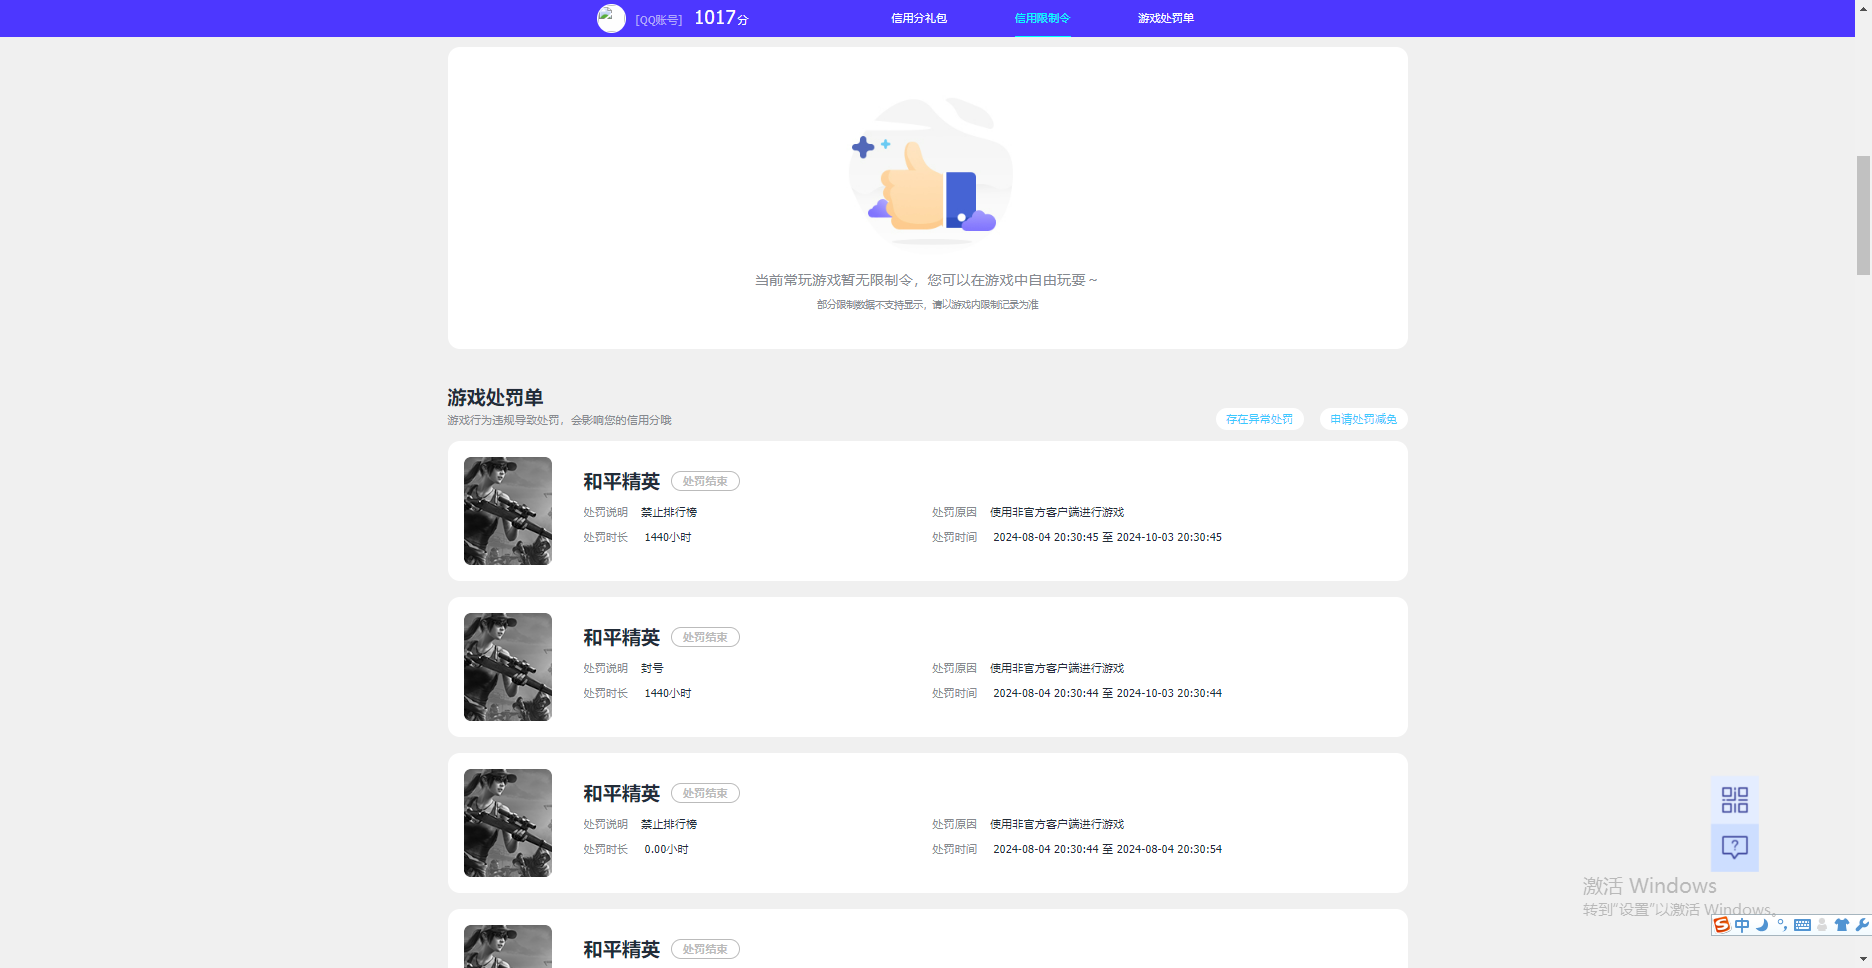Open the QR code floating icon
Viewport: 1872px width, 968px height.
point(1734,799)
